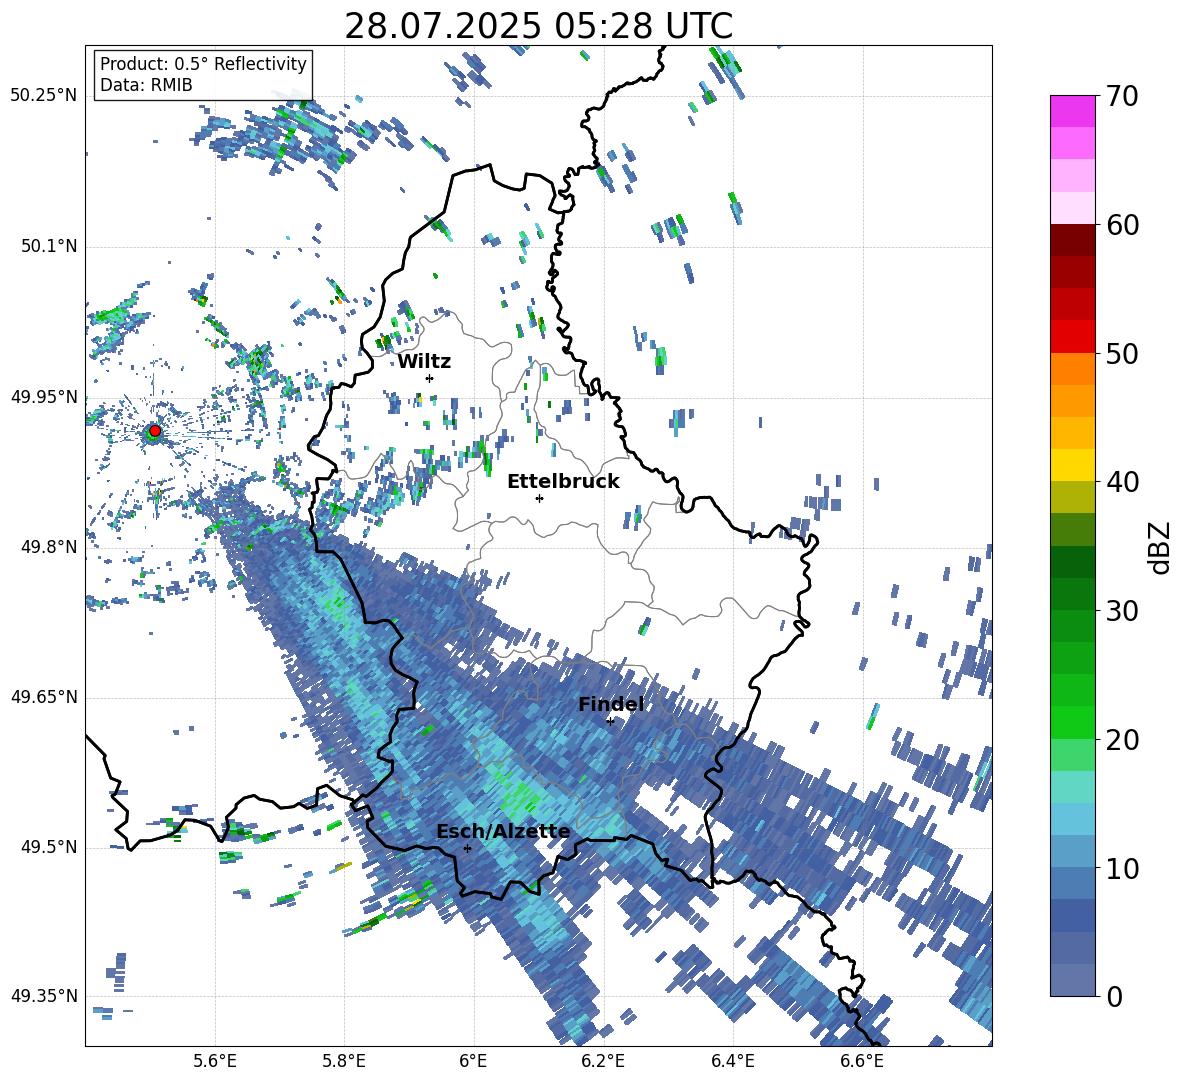Viewport: 1184px width, 1081px height.
Task: Click the 49.8°N latitude label
Action: pyautogui.click(x=48, y=547)
